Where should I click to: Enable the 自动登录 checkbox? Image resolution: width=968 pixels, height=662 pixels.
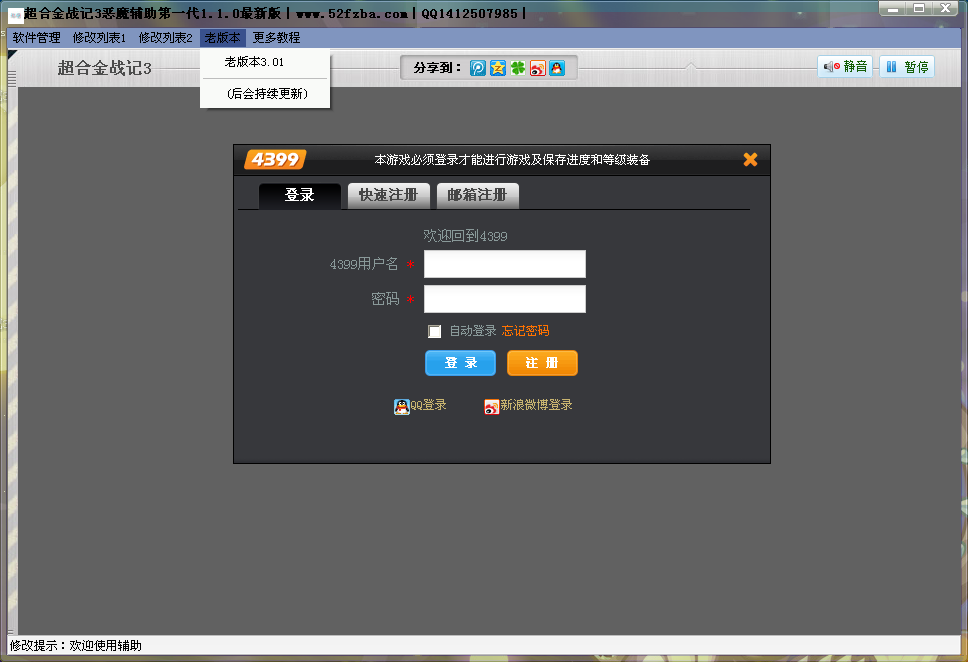pos(435,332)
